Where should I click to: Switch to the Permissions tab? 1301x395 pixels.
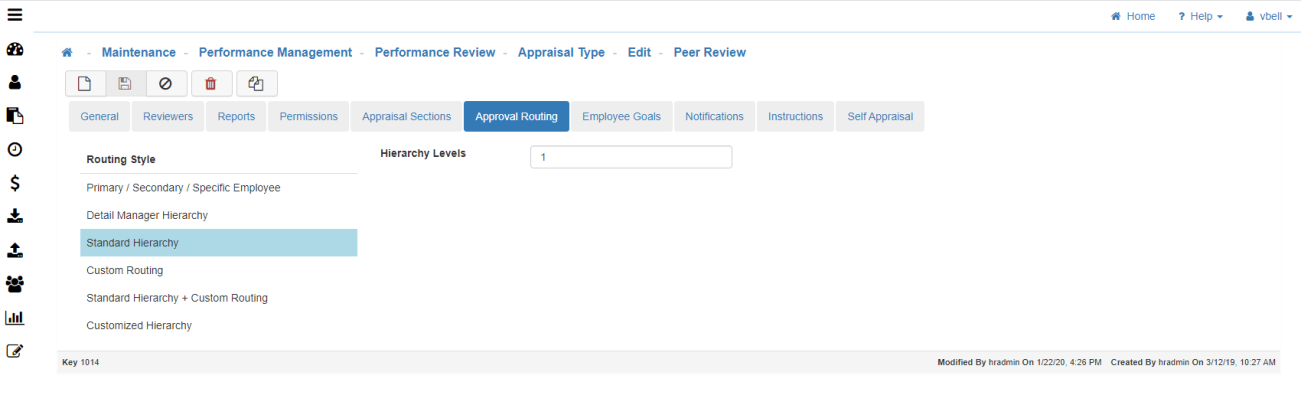(x=308, y=116)
